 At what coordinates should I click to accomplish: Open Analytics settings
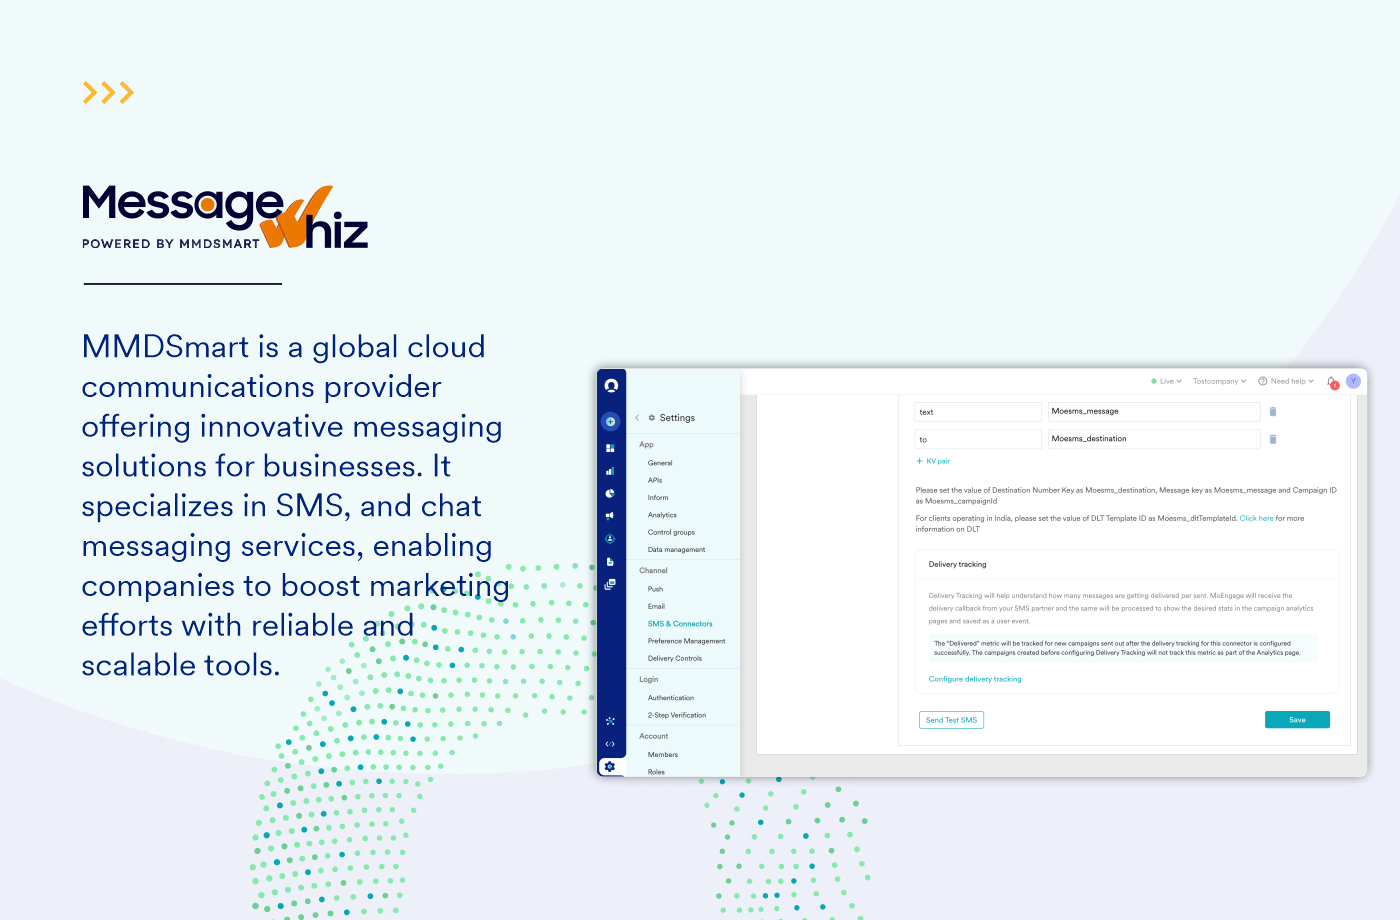662,515
